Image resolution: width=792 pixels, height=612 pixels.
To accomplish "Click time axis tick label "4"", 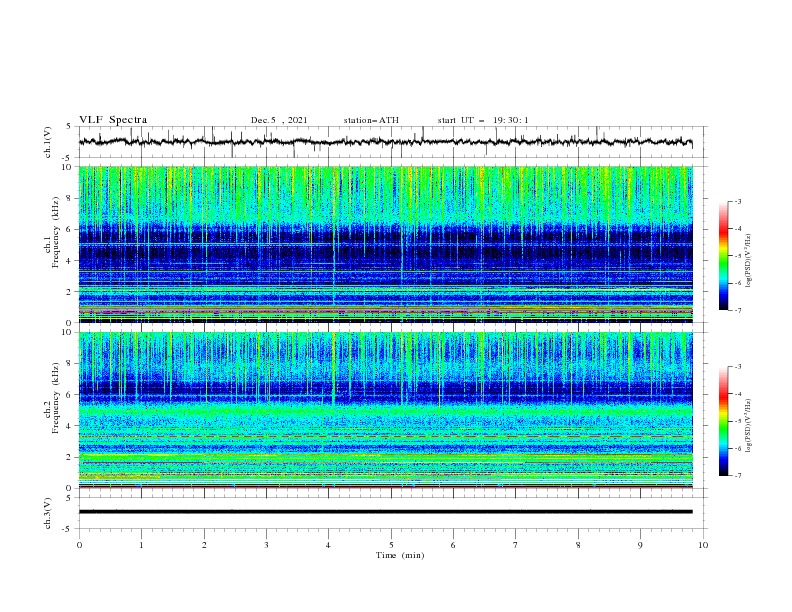I will click(329, 545).
